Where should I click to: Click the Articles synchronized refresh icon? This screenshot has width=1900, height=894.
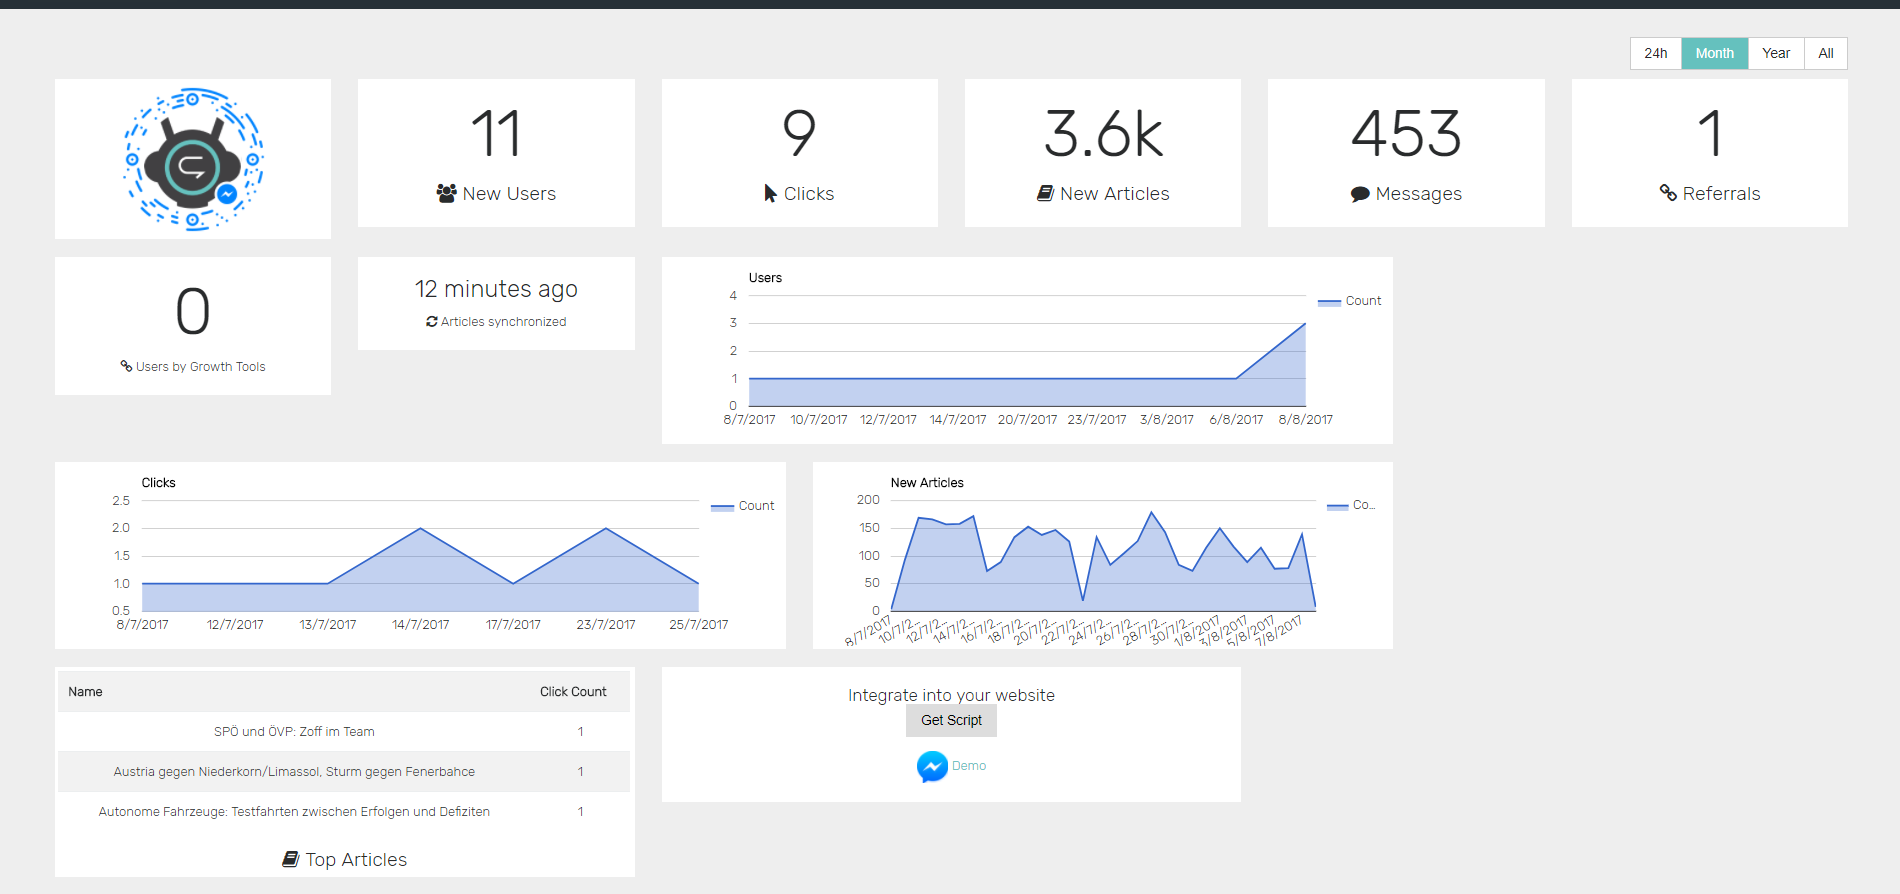pos(432,322)
